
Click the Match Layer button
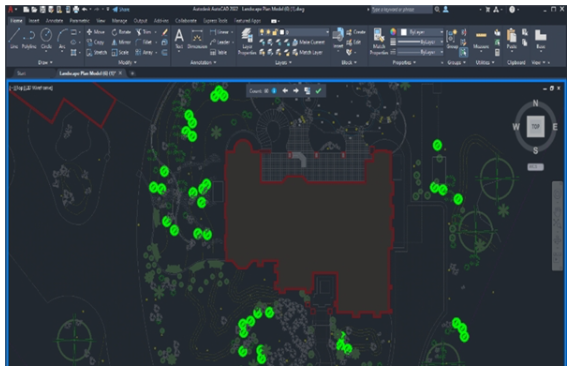pos(307,52)
